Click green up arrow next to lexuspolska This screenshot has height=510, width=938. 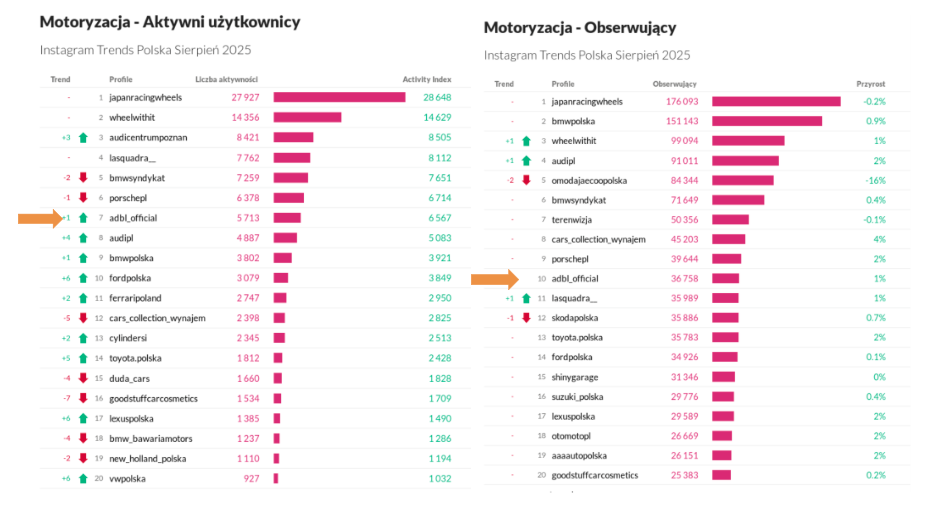pyautogui.click(x=83, y=419)
